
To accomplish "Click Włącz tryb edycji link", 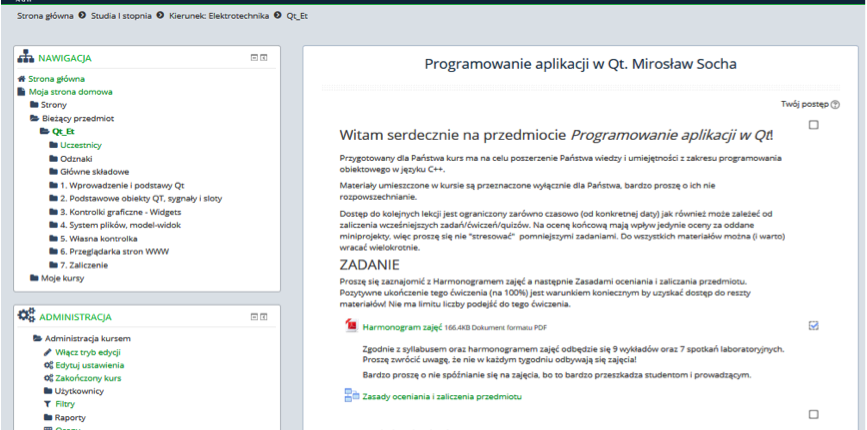I will tap(88, 352).
